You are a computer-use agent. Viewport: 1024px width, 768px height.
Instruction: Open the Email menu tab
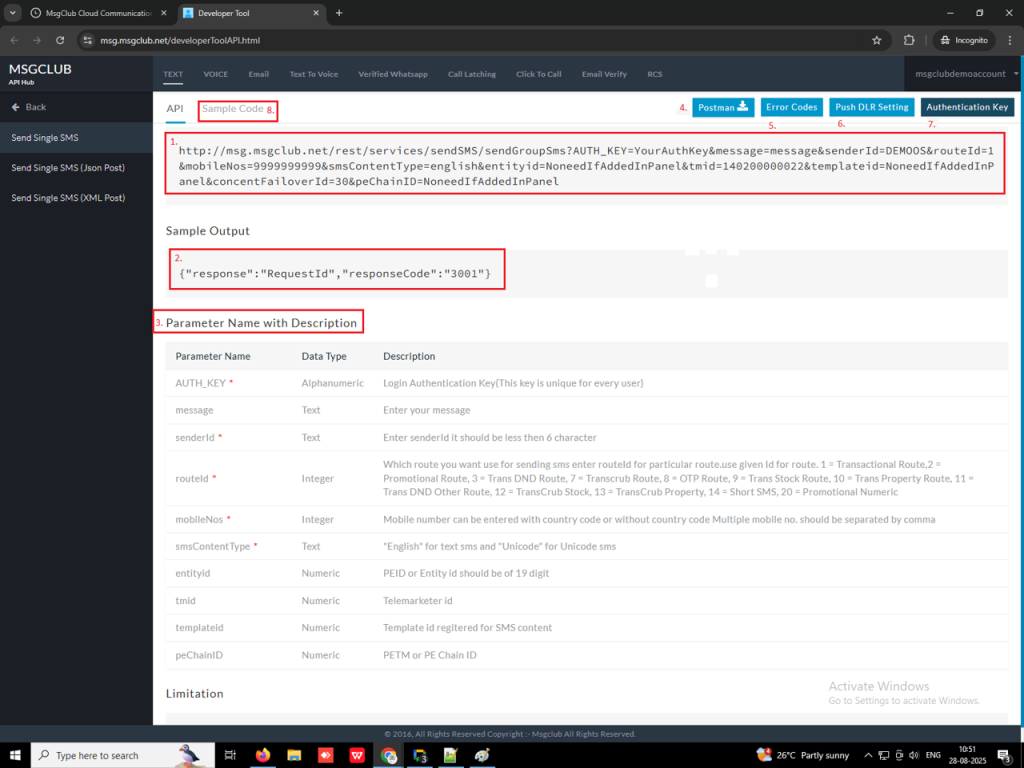pos(259,74)
